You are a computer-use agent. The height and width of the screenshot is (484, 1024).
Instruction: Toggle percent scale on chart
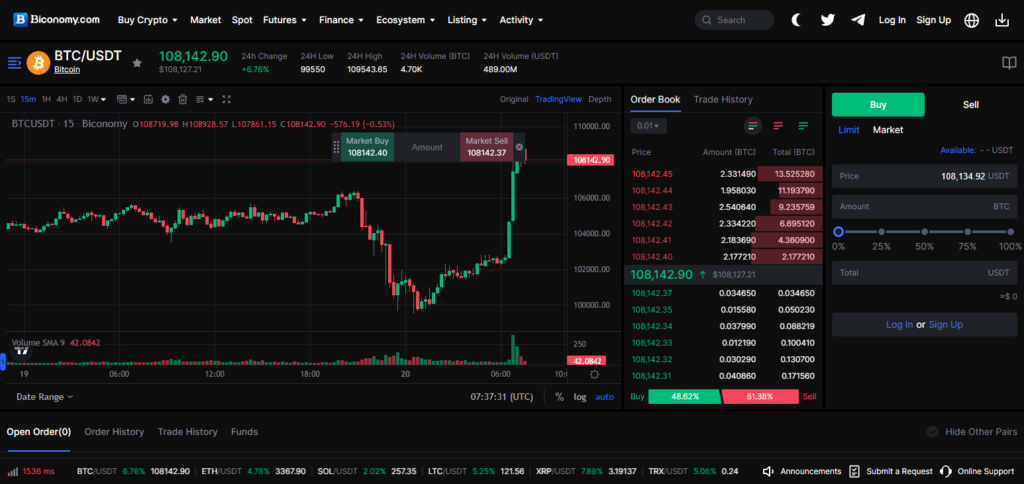(x=560, y=396)
